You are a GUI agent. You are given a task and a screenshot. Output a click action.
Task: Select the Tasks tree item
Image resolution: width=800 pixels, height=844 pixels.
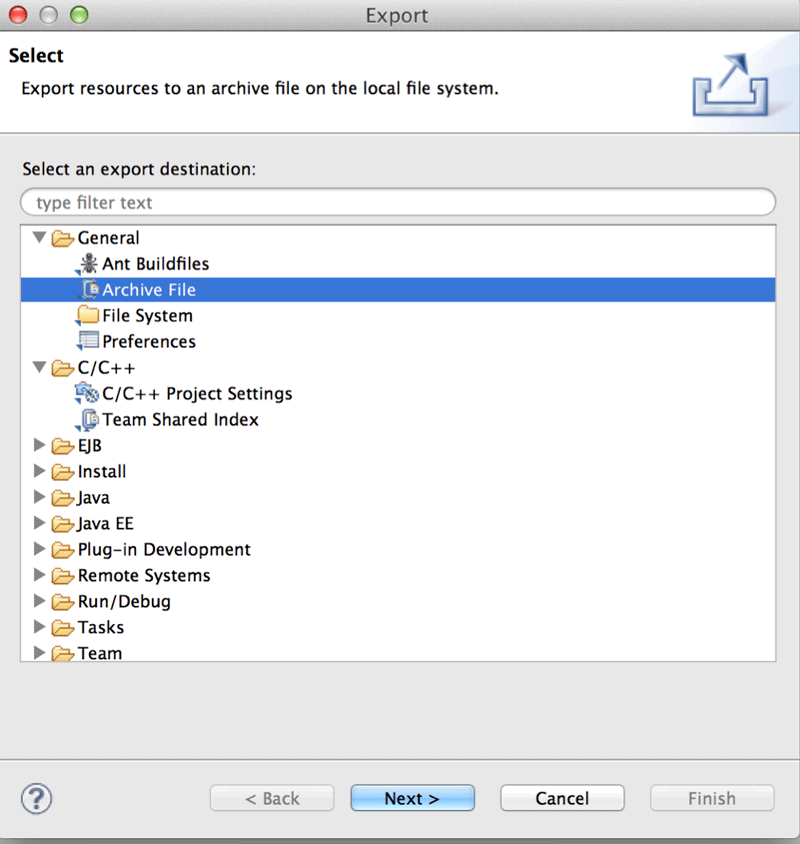tap(101, 628)
